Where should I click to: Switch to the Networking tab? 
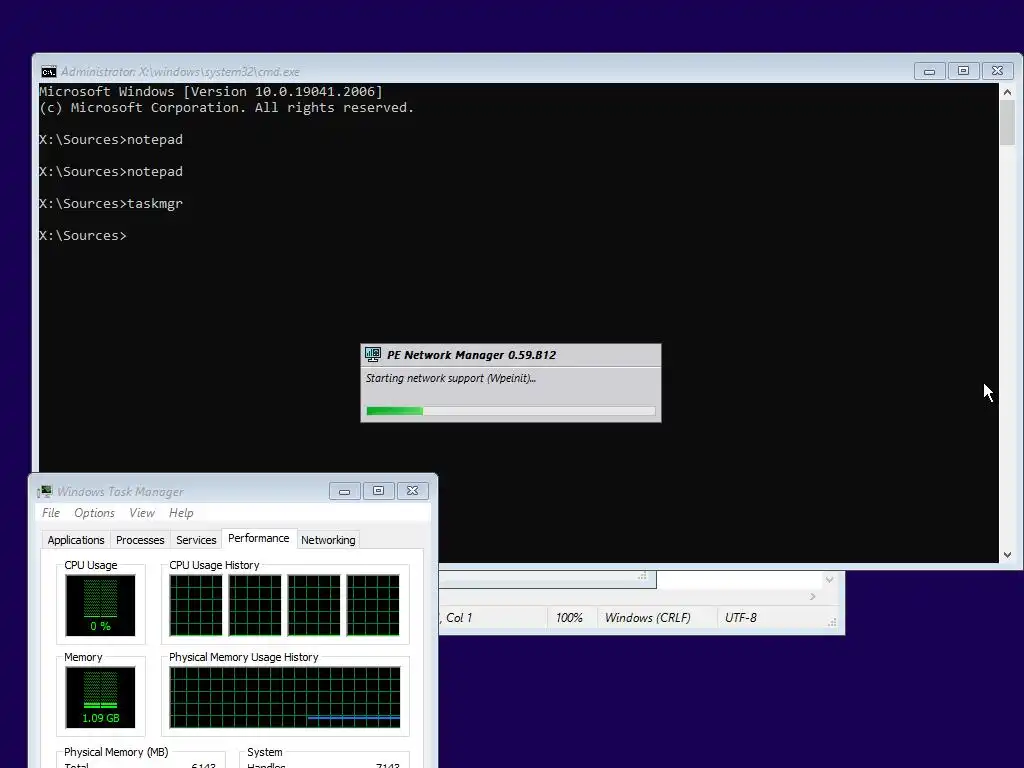pyautogui.click(x=328, y=540)
